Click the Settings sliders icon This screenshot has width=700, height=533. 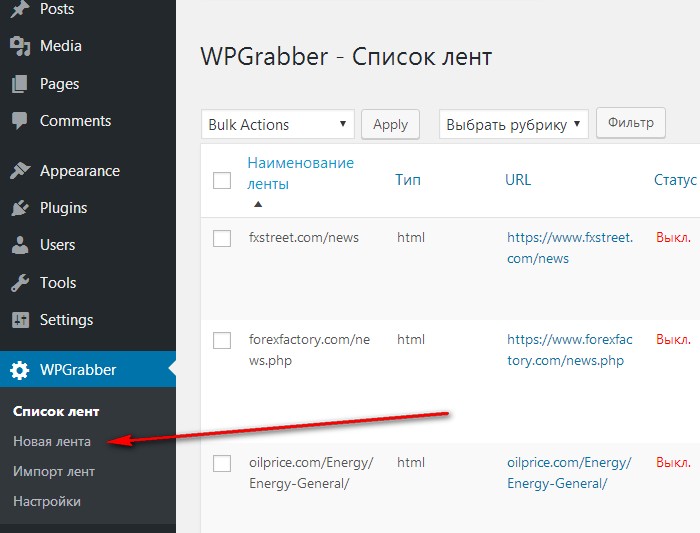tap(20, 320)
